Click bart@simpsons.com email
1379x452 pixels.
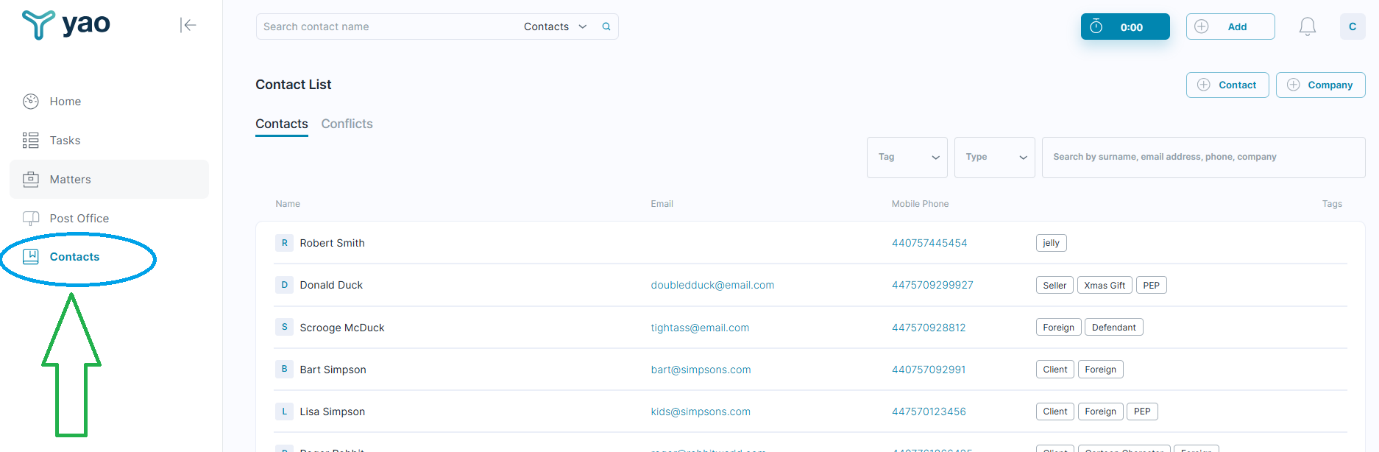coord(700,369)
